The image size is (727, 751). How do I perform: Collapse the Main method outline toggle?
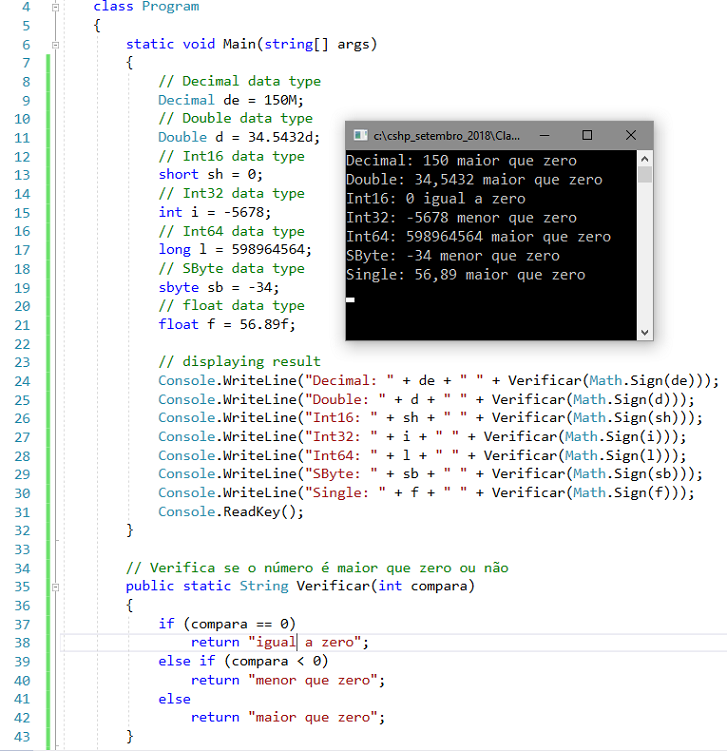coord(56,45)
